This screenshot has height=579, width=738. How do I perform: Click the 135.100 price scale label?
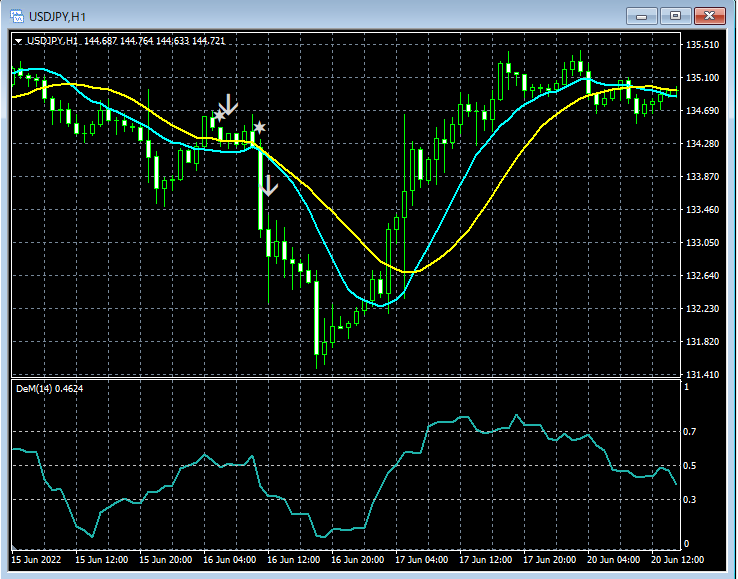pos(703,78)
